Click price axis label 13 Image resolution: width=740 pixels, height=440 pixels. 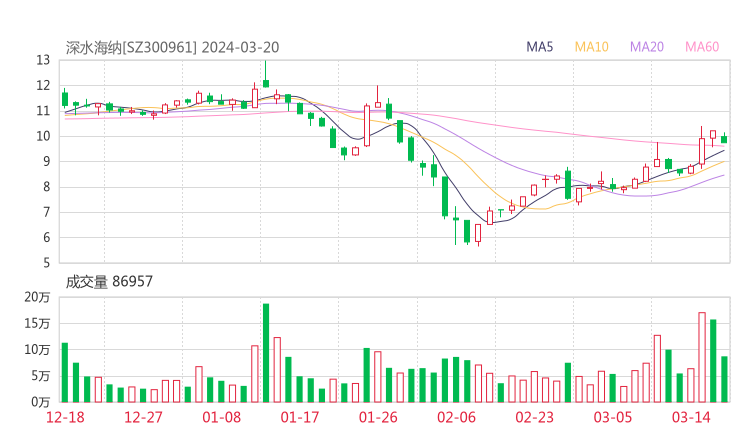[43, 60]
